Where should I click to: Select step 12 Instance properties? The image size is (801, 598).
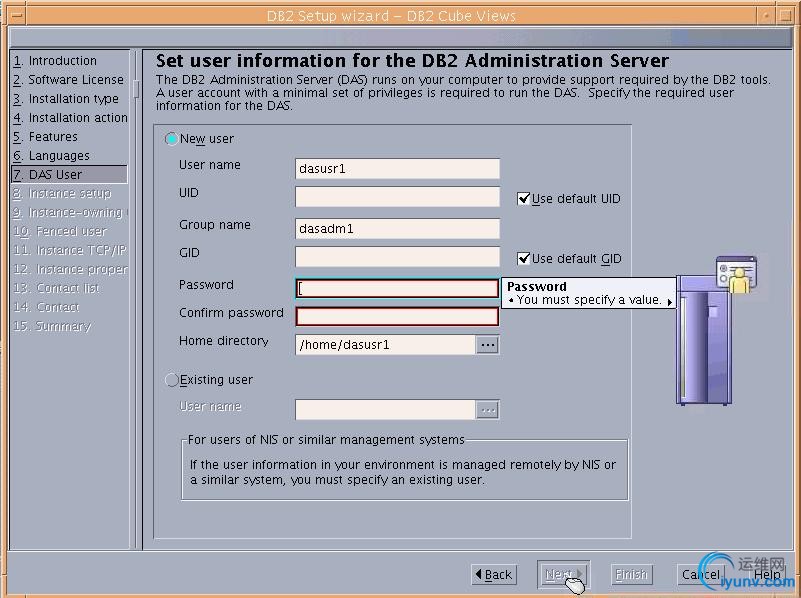pos(70,269)
